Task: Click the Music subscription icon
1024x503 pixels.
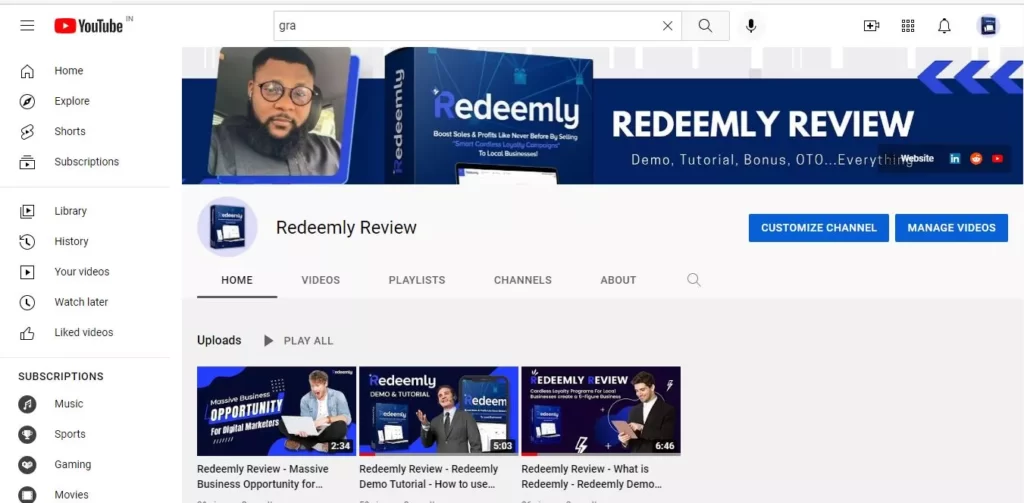Action: tap(27, 404)
